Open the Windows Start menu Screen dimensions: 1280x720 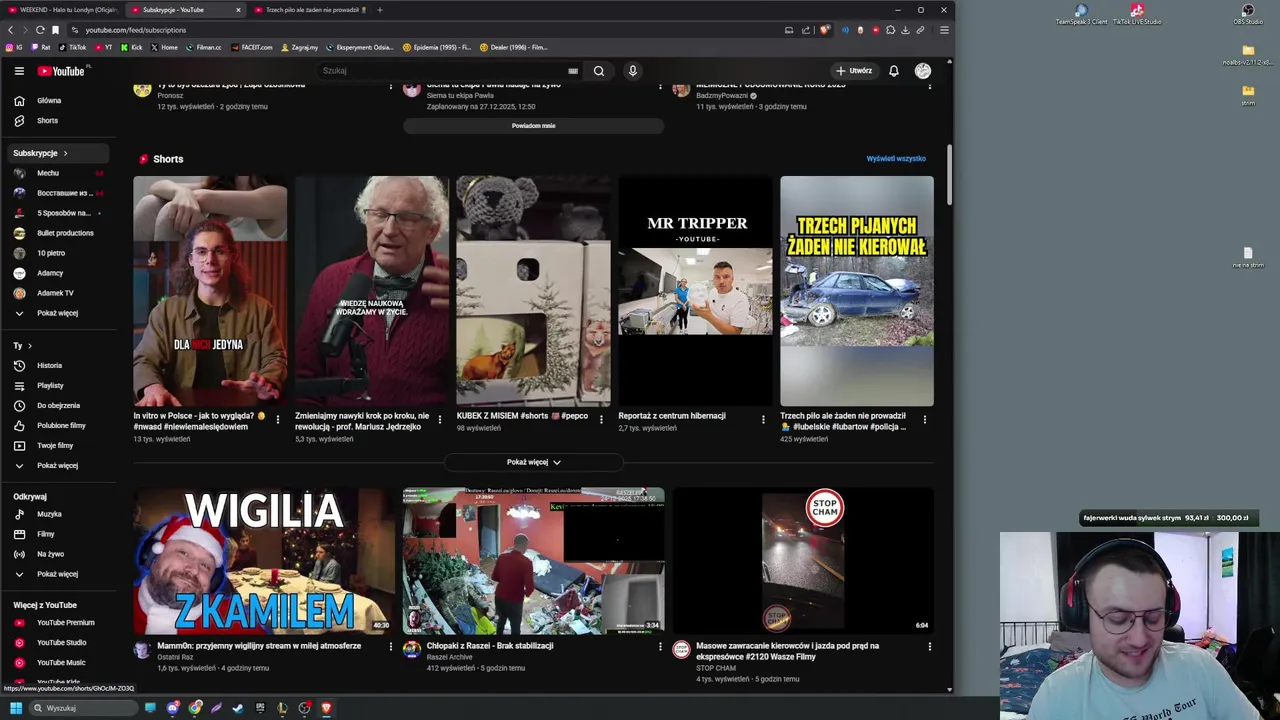tap(15, 708)
